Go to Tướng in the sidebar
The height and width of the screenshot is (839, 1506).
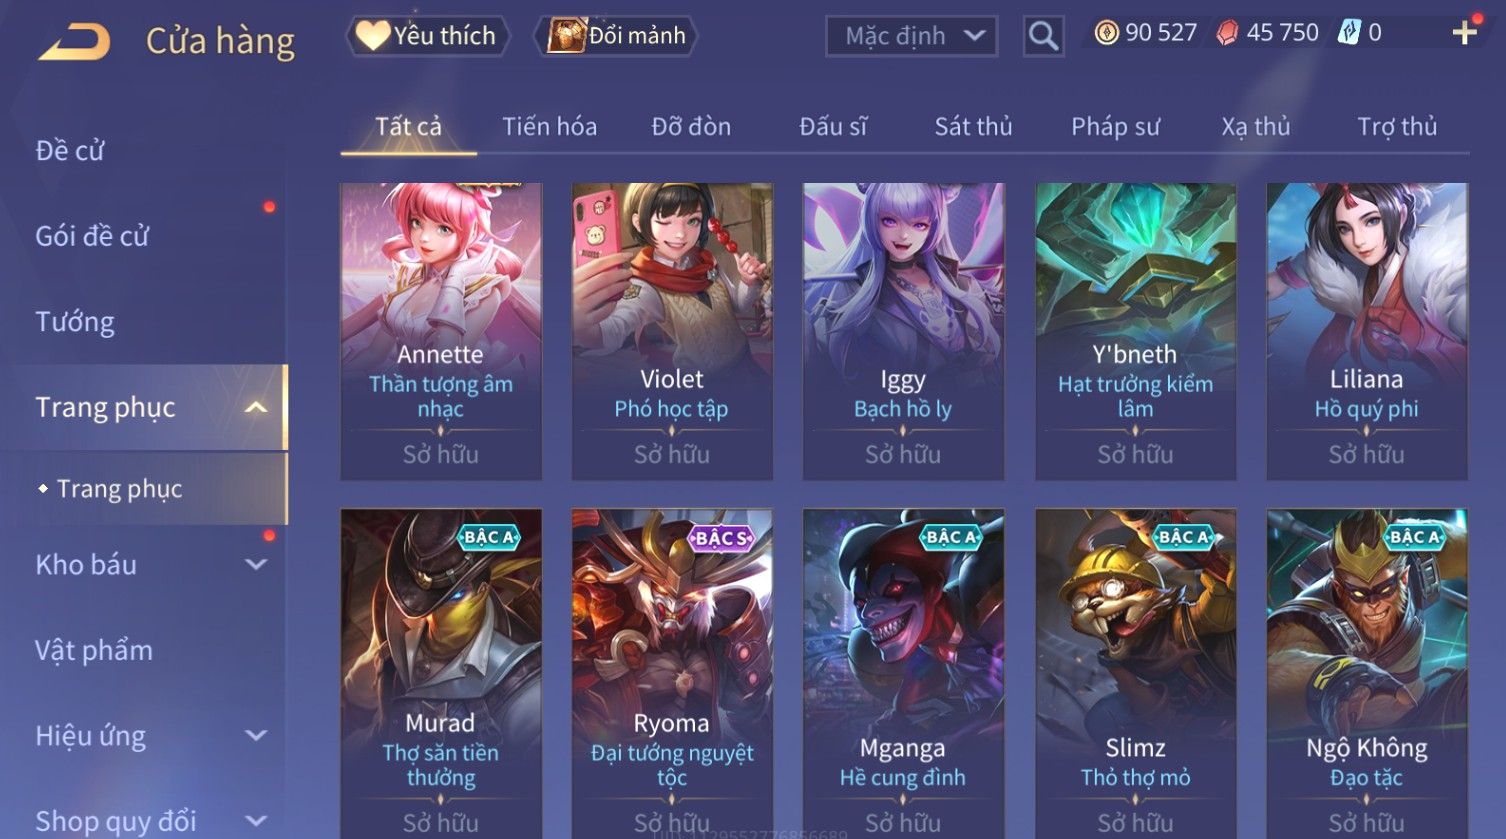75,322
